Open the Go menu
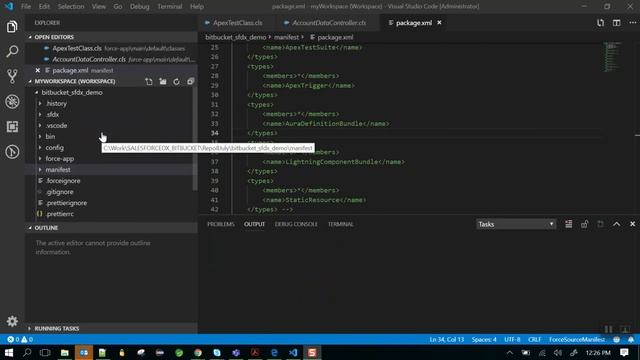The height and width of the screenshot is (360, 640). tap(118, 7)
